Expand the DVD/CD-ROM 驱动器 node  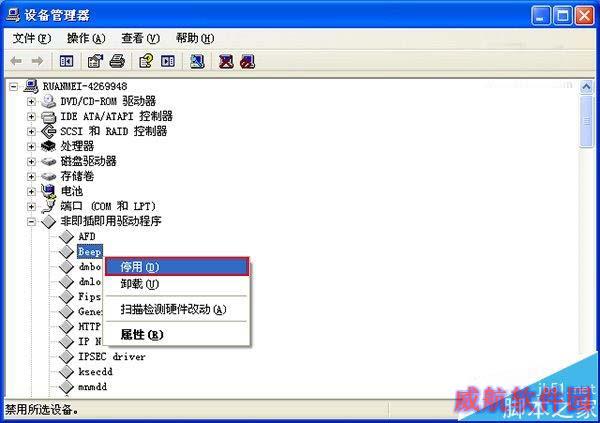(31, 101)
